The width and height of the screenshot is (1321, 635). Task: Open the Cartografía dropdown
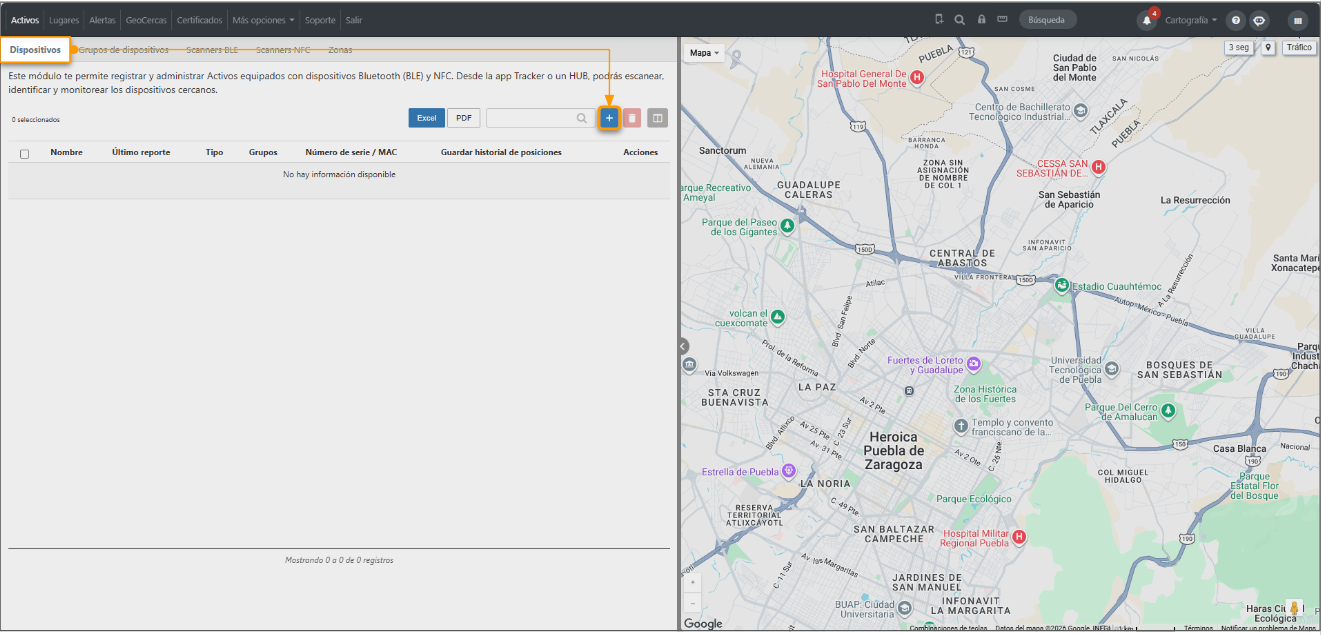(x=1191, y=20)
